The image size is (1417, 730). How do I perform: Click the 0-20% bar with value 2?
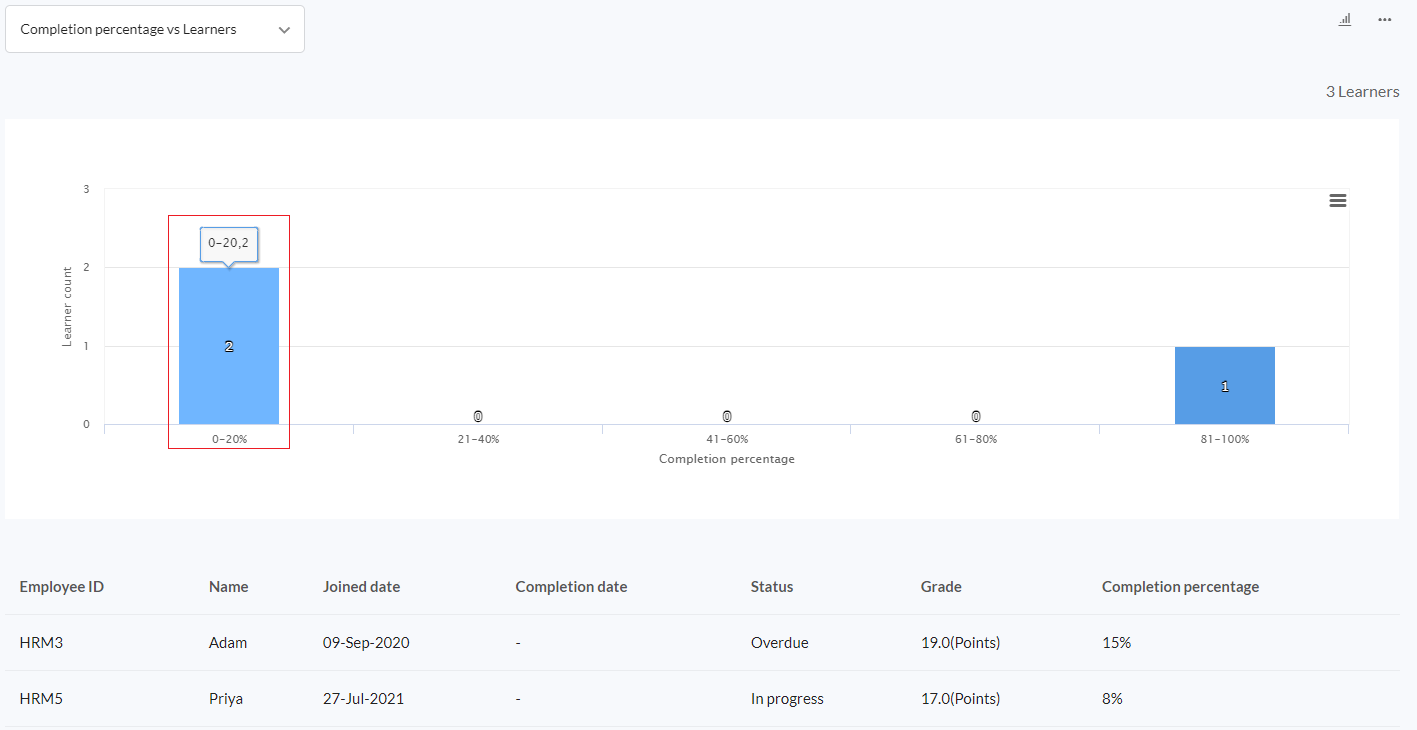pos(229,346)
